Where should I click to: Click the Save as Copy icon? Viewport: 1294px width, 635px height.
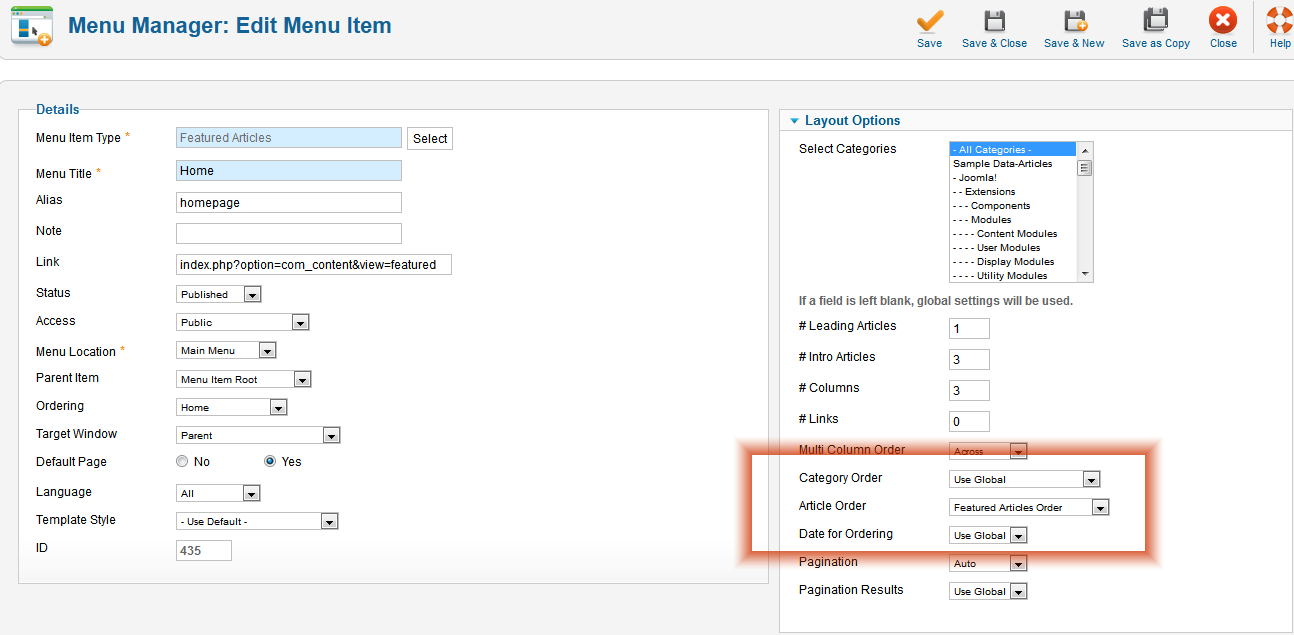1156,21
